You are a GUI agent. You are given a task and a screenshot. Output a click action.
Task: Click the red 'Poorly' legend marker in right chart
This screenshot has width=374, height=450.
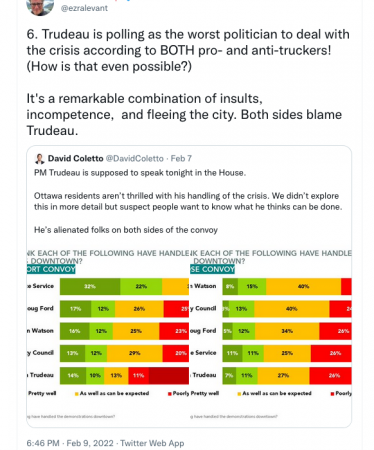[x=332, y=394]
